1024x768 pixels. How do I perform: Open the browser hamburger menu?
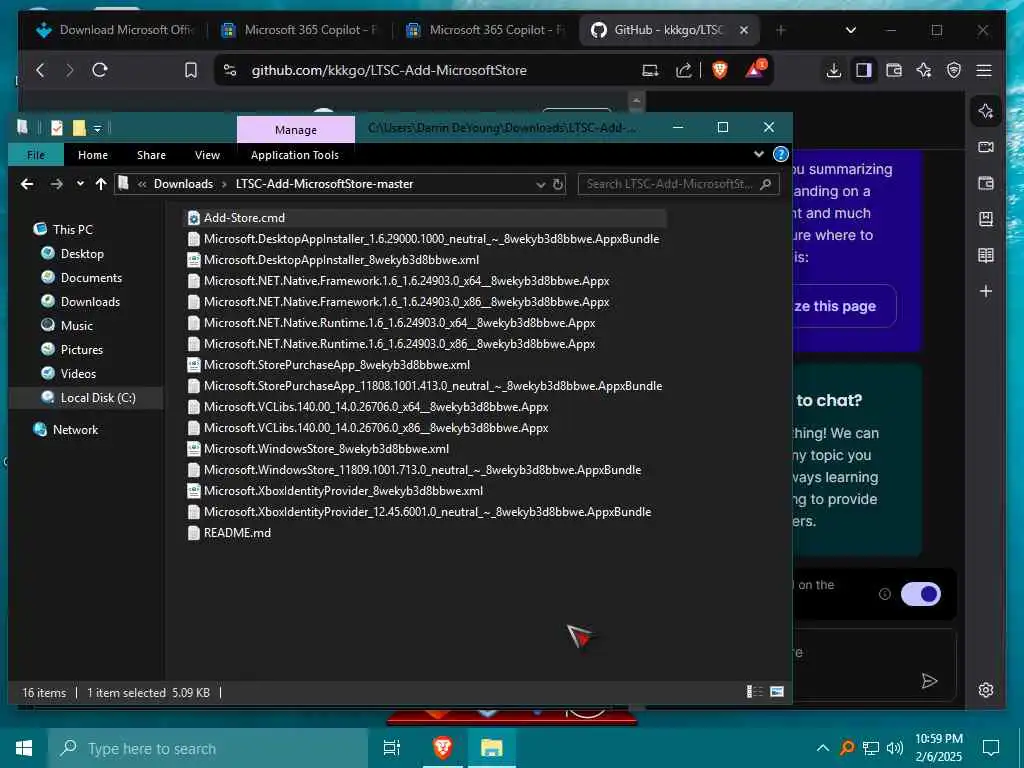point(984,70)
